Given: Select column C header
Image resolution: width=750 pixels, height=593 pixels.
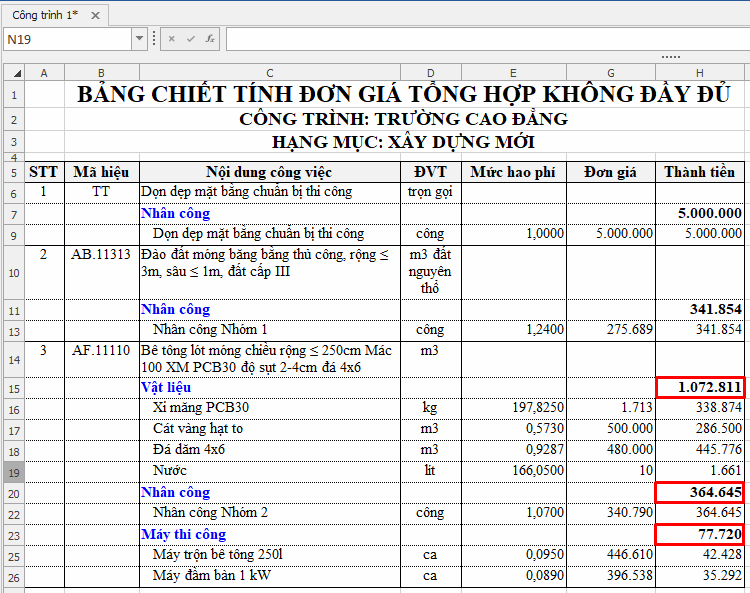Looking at the screenshot, I should point(270,73).
